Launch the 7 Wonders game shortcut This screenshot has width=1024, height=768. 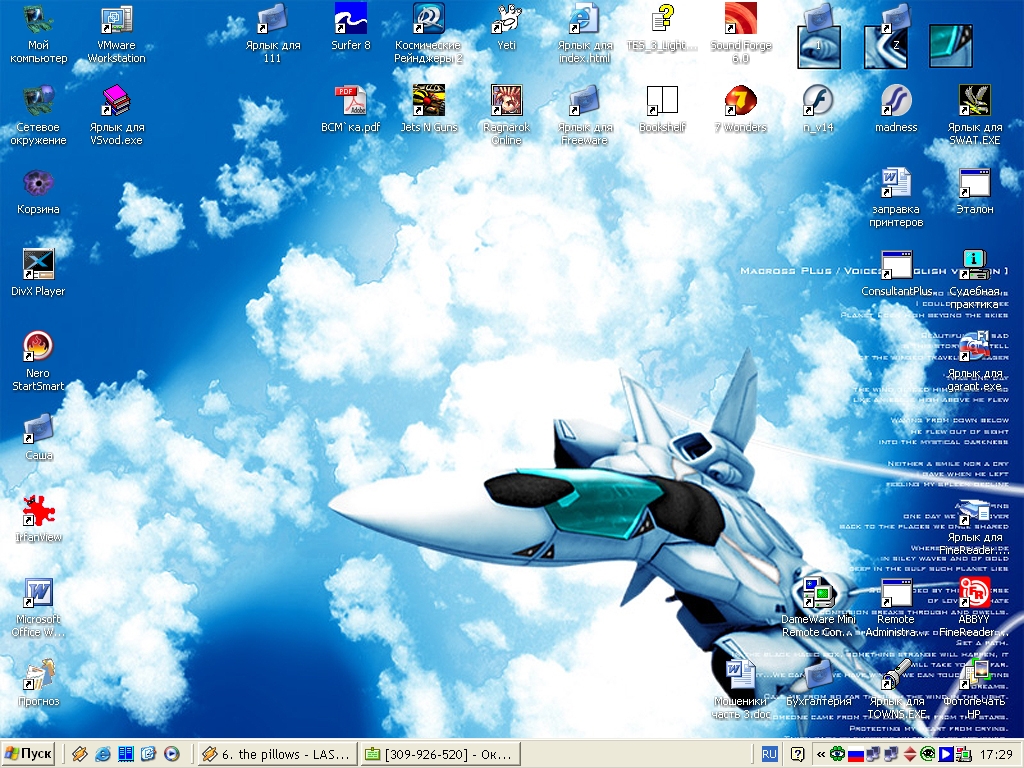click(741, 110)
